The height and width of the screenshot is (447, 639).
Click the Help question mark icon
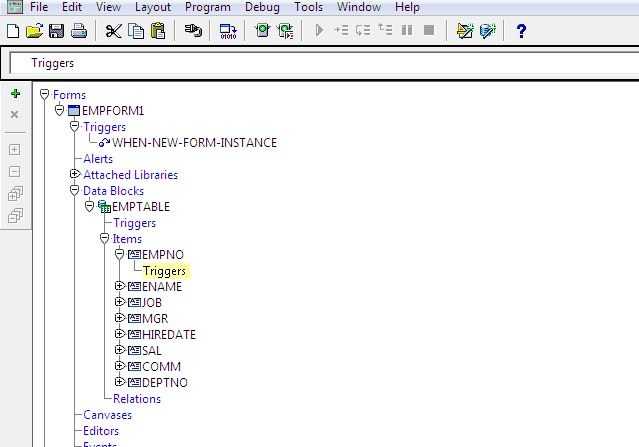(x=521, y=31)
